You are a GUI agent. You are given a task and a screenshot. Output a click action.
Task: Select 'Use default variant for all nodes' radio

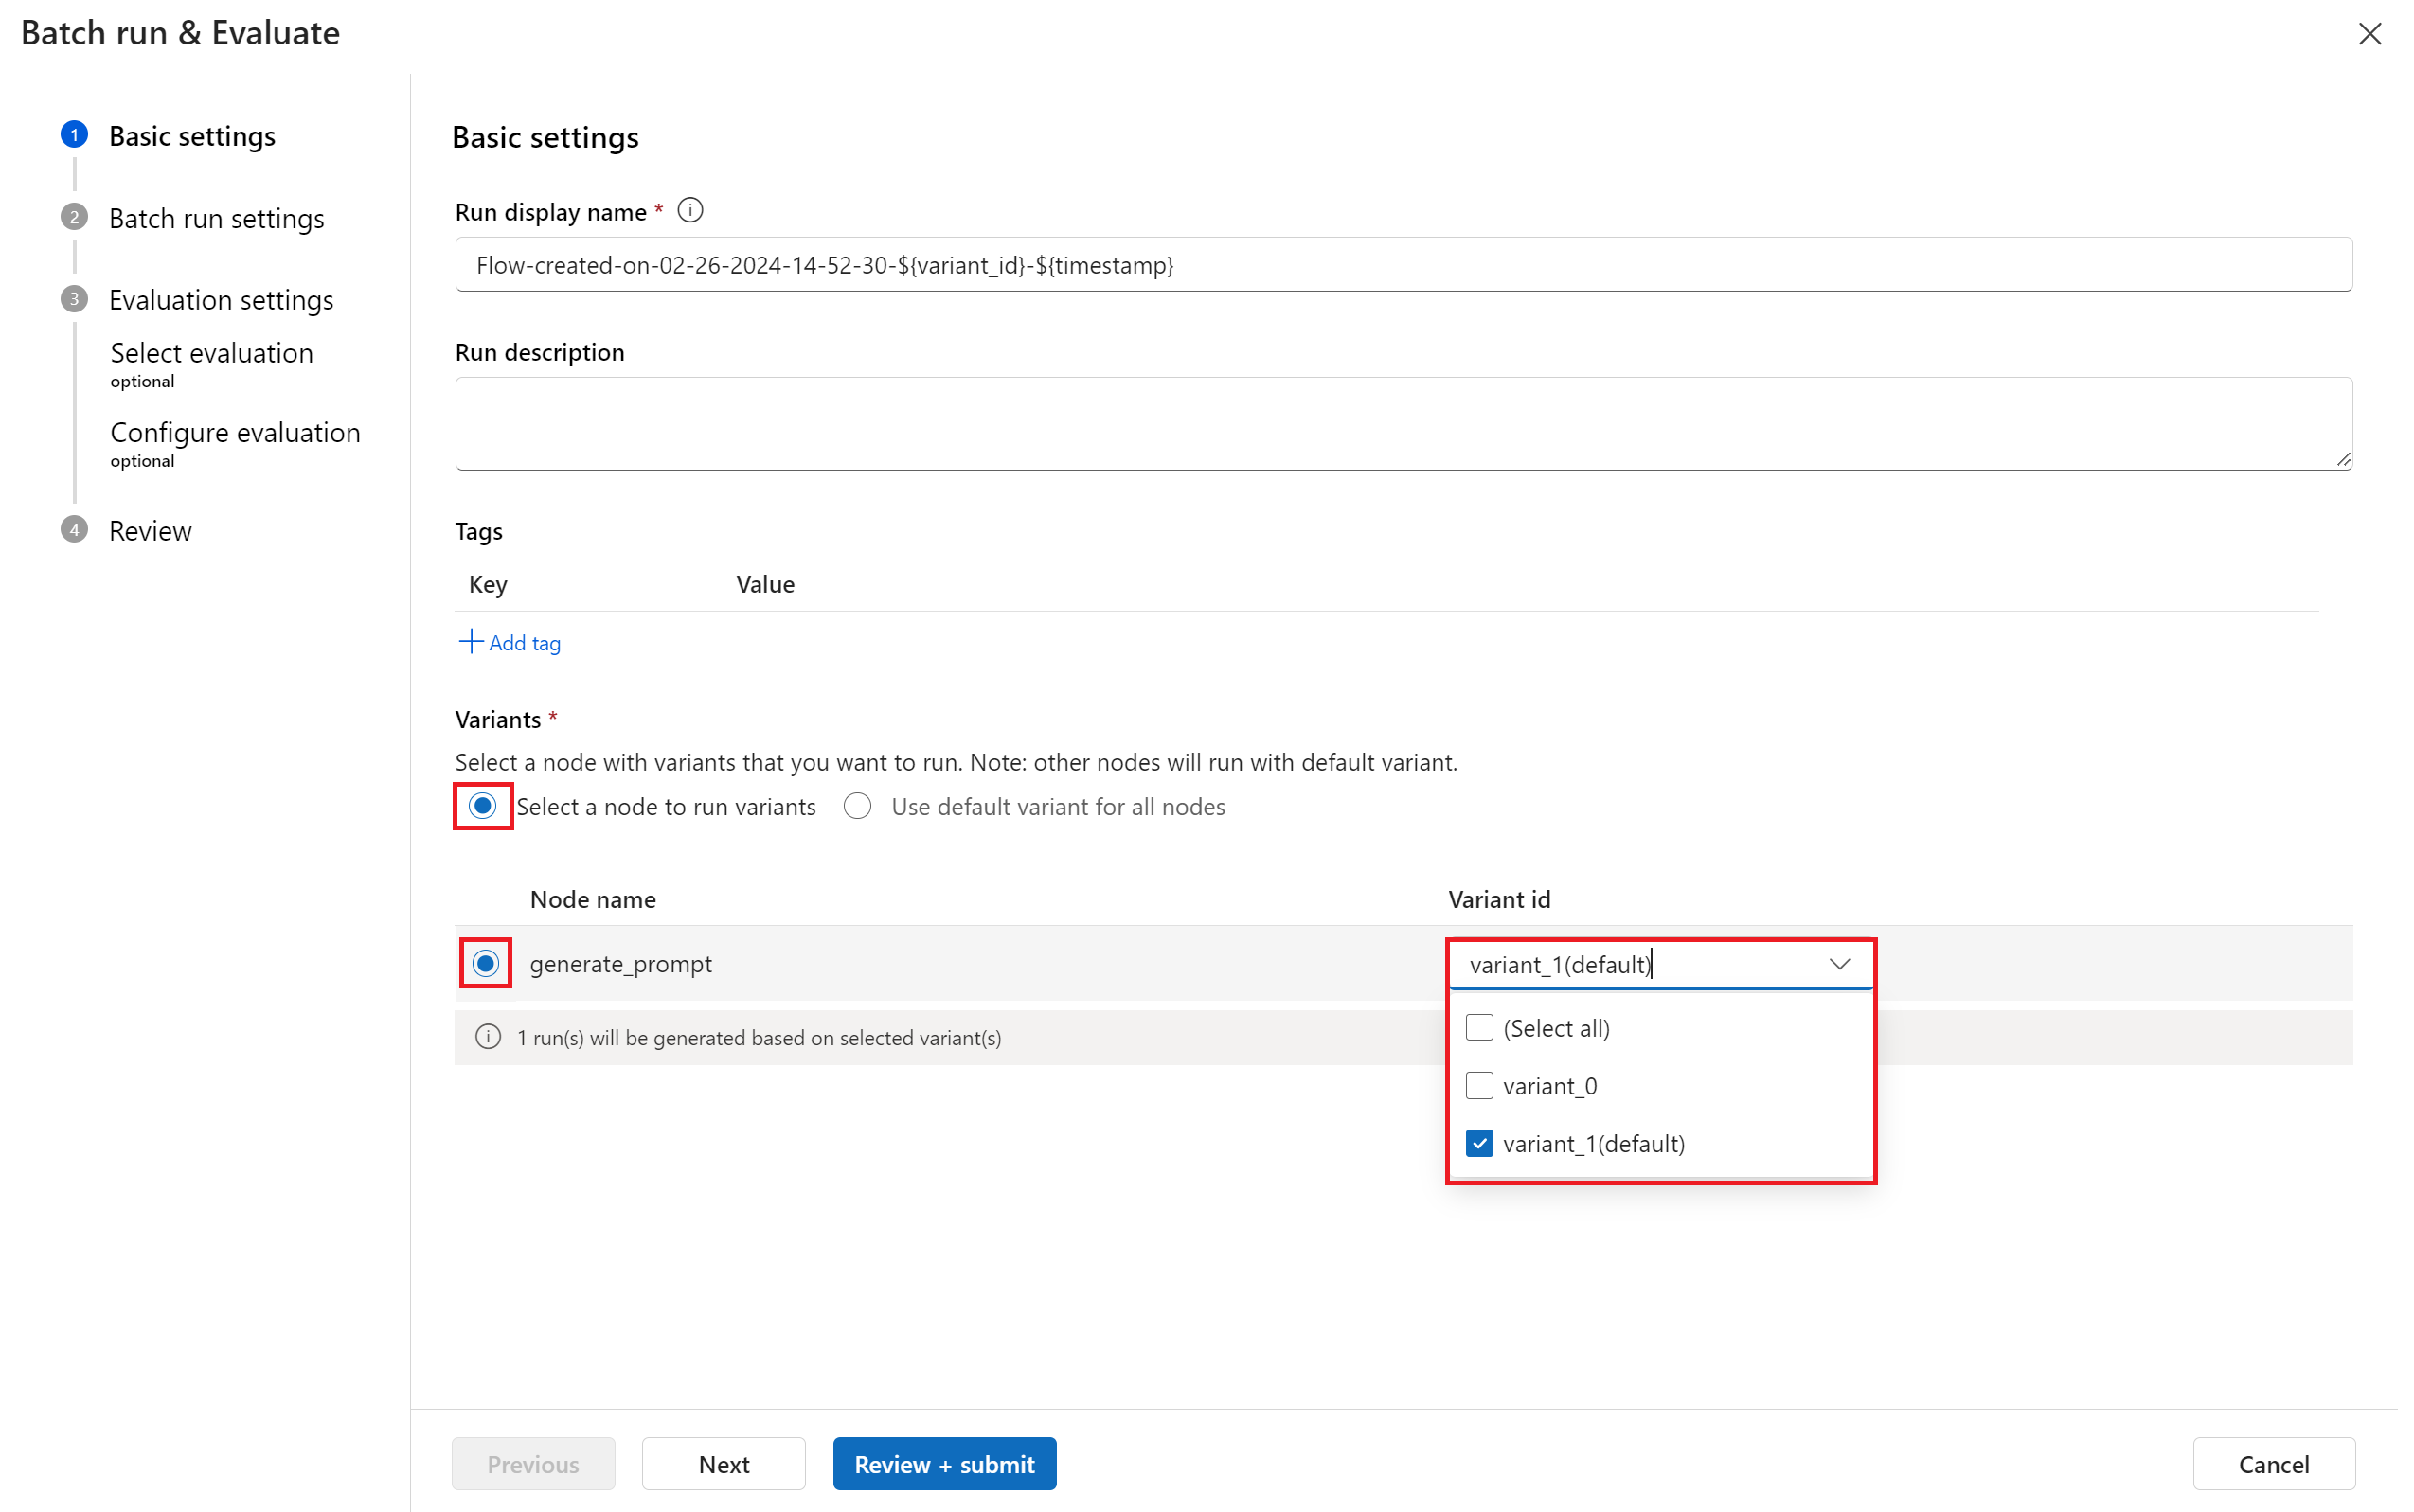point(857,806)
